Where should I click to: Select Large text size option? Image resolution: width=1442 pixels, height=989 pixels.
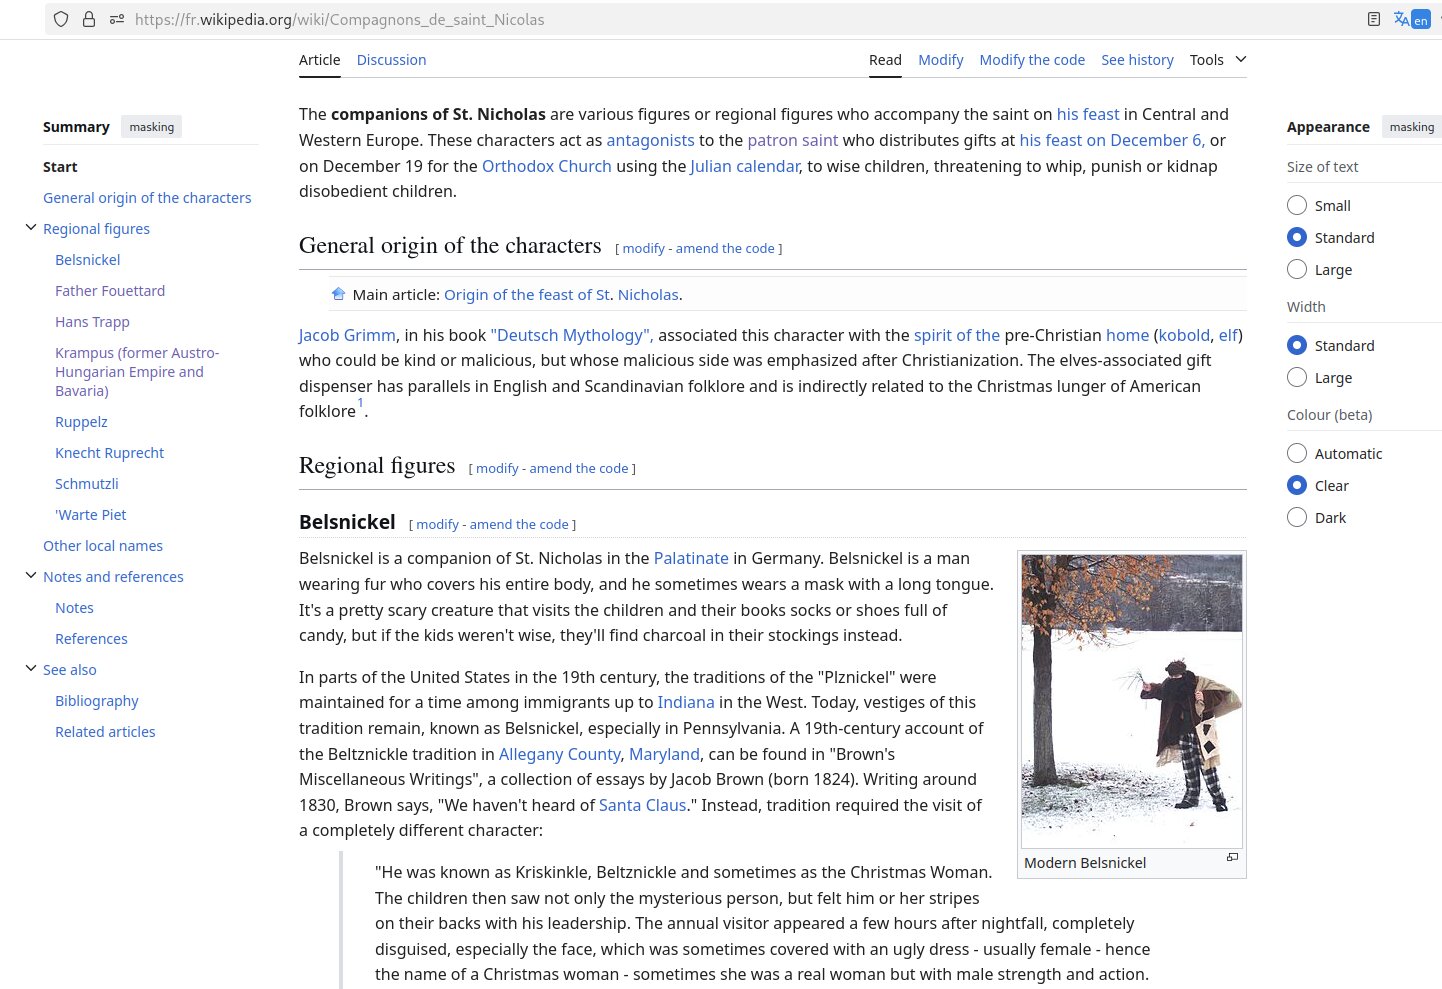pos(1297,269)
